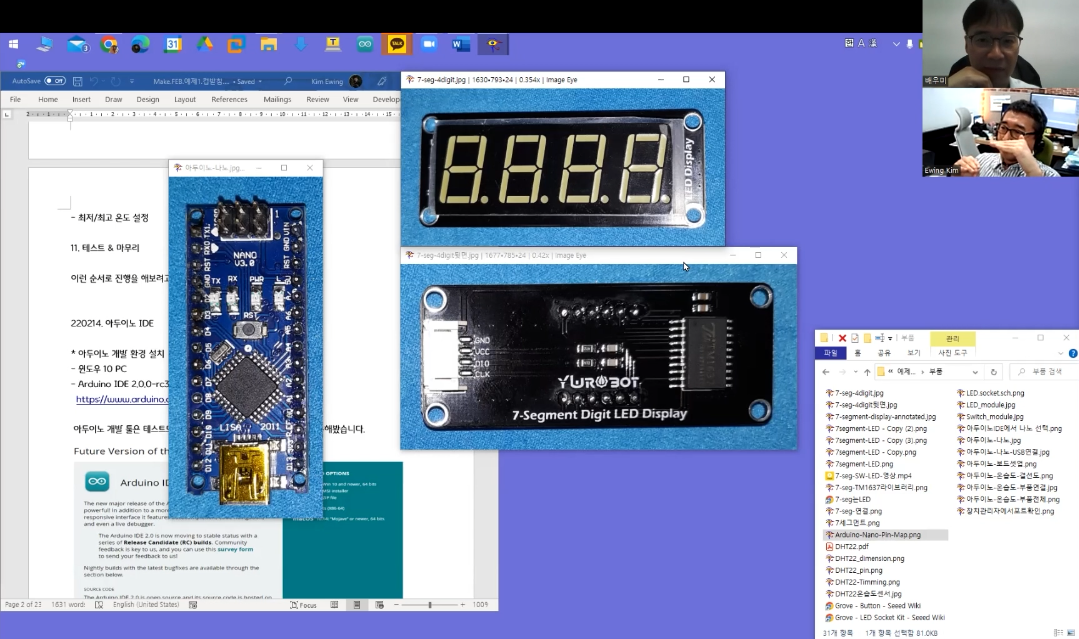The image size is (1079, 639).
Task: Open Explorer help question mark icon
Action: pos(1073,353)
